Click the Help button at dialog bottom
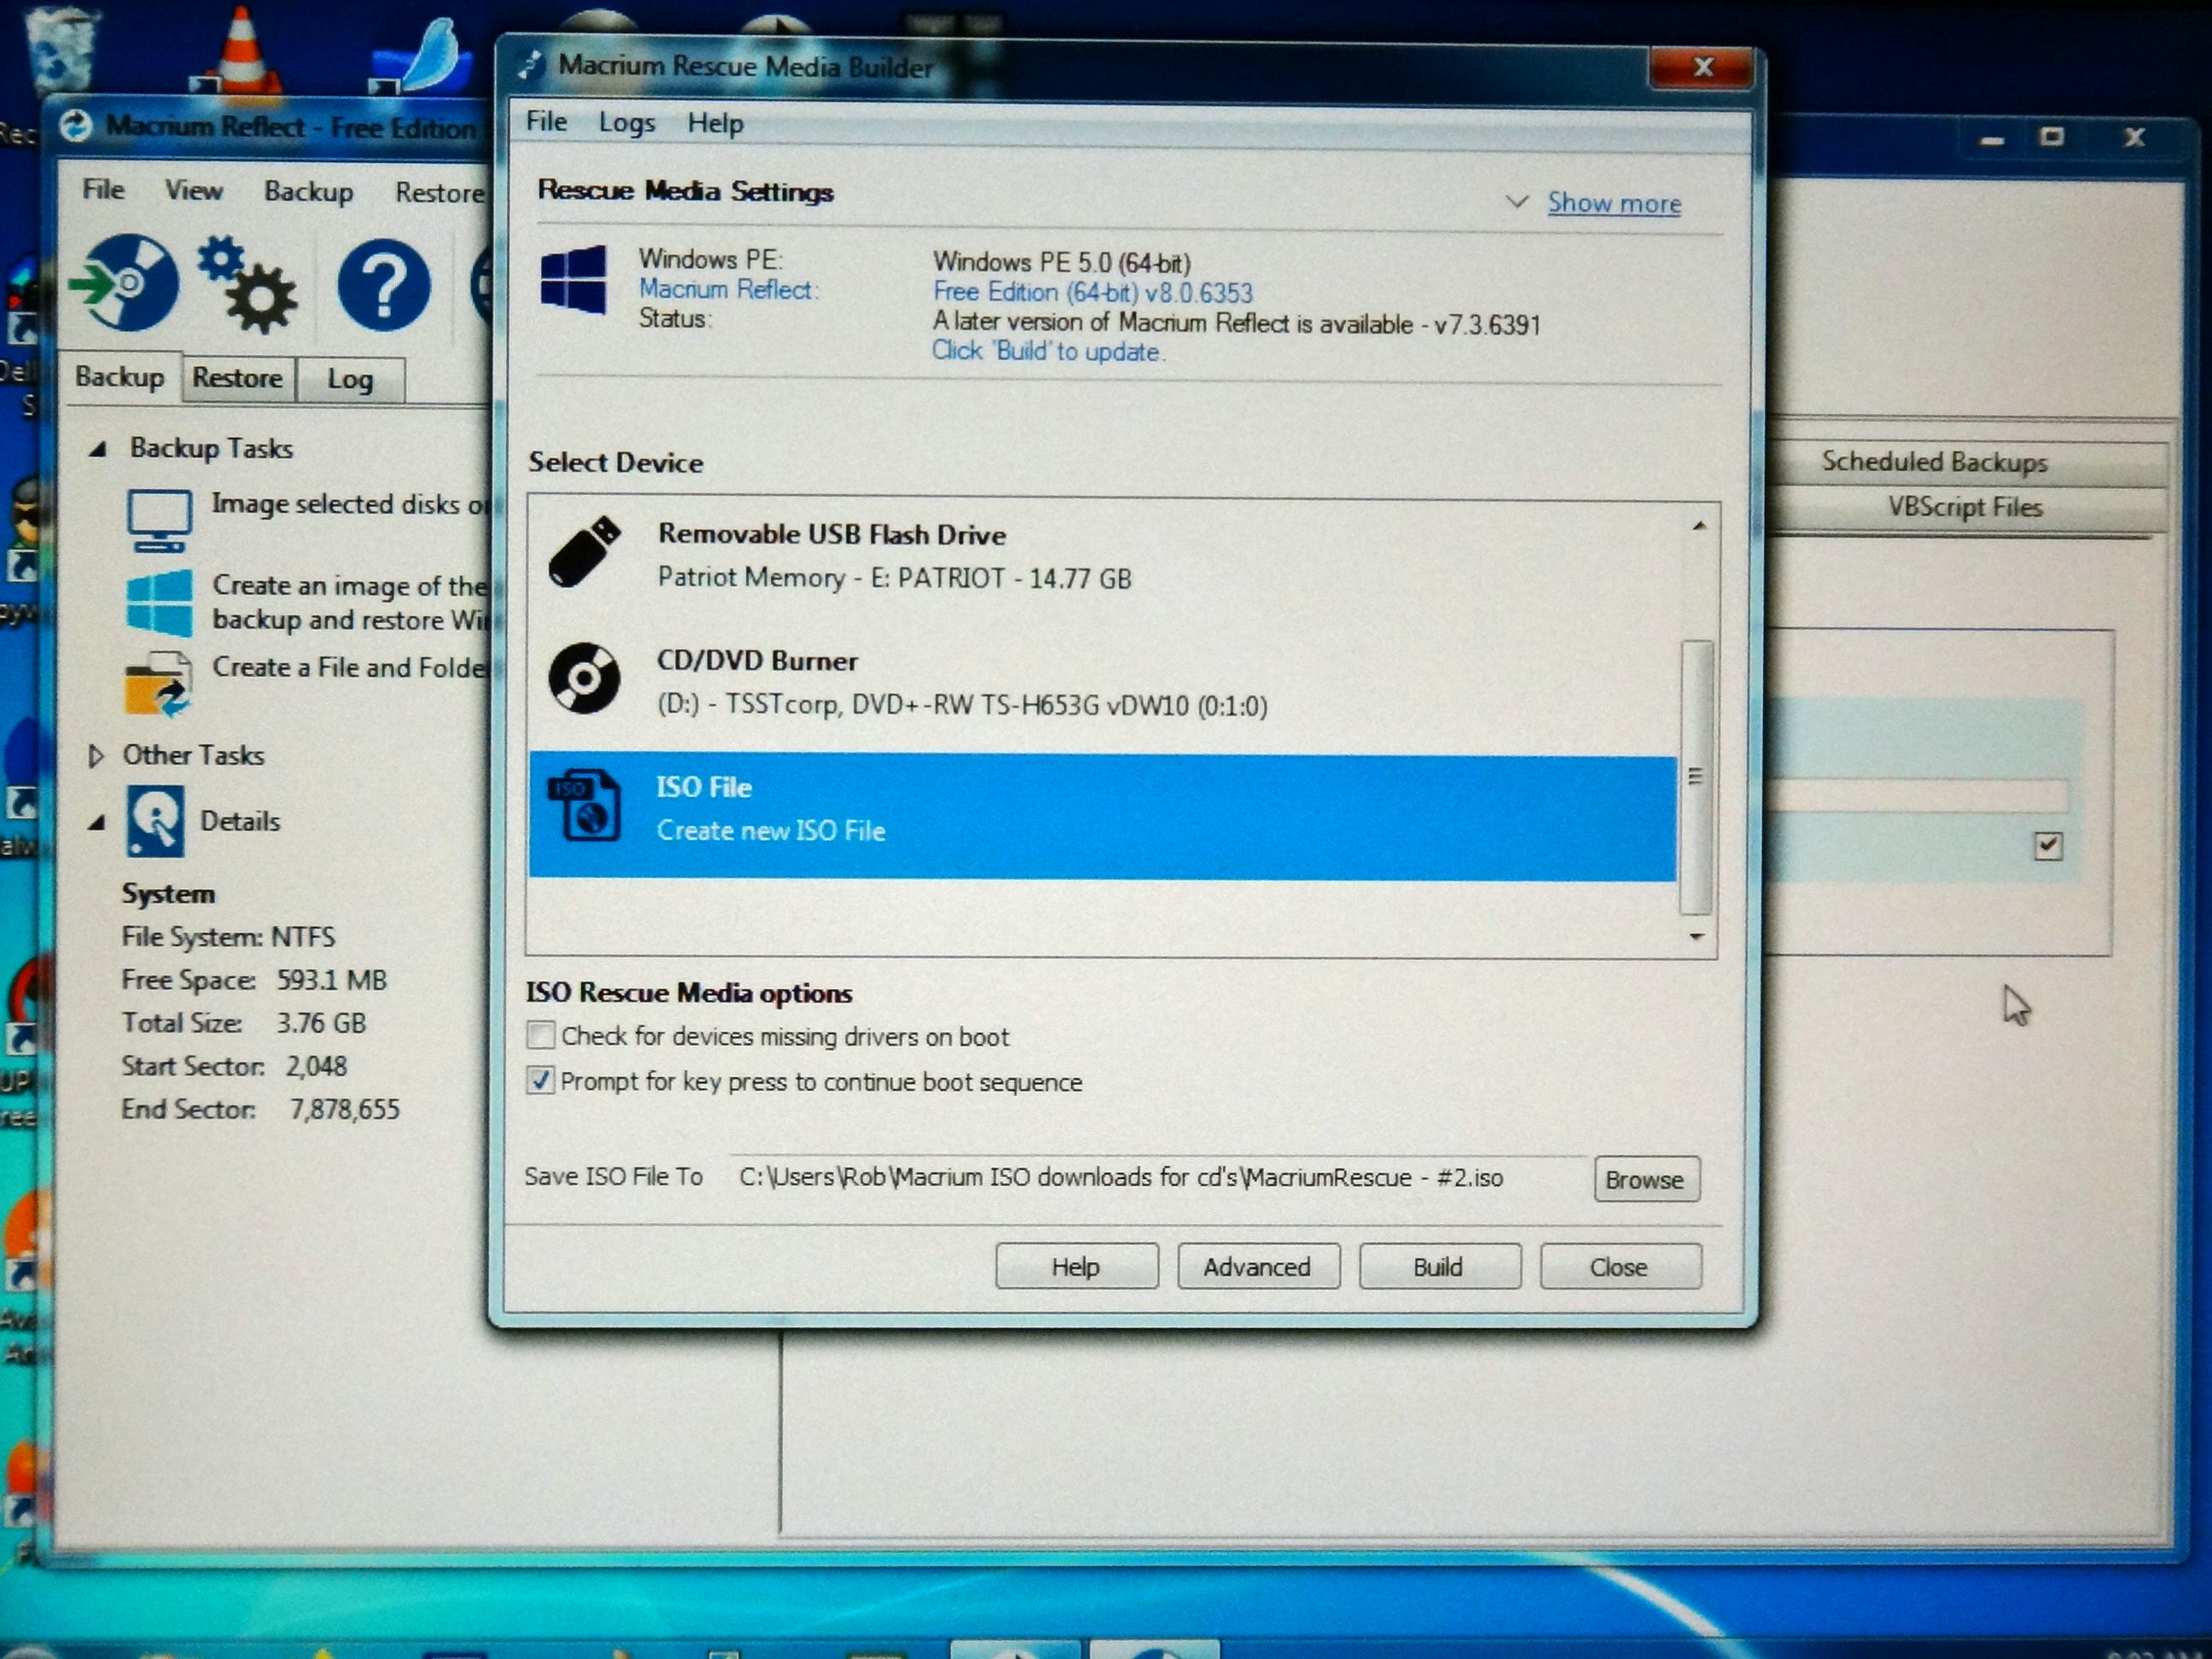Screen dimensions: 2212x1659 coord(1076,1267)
